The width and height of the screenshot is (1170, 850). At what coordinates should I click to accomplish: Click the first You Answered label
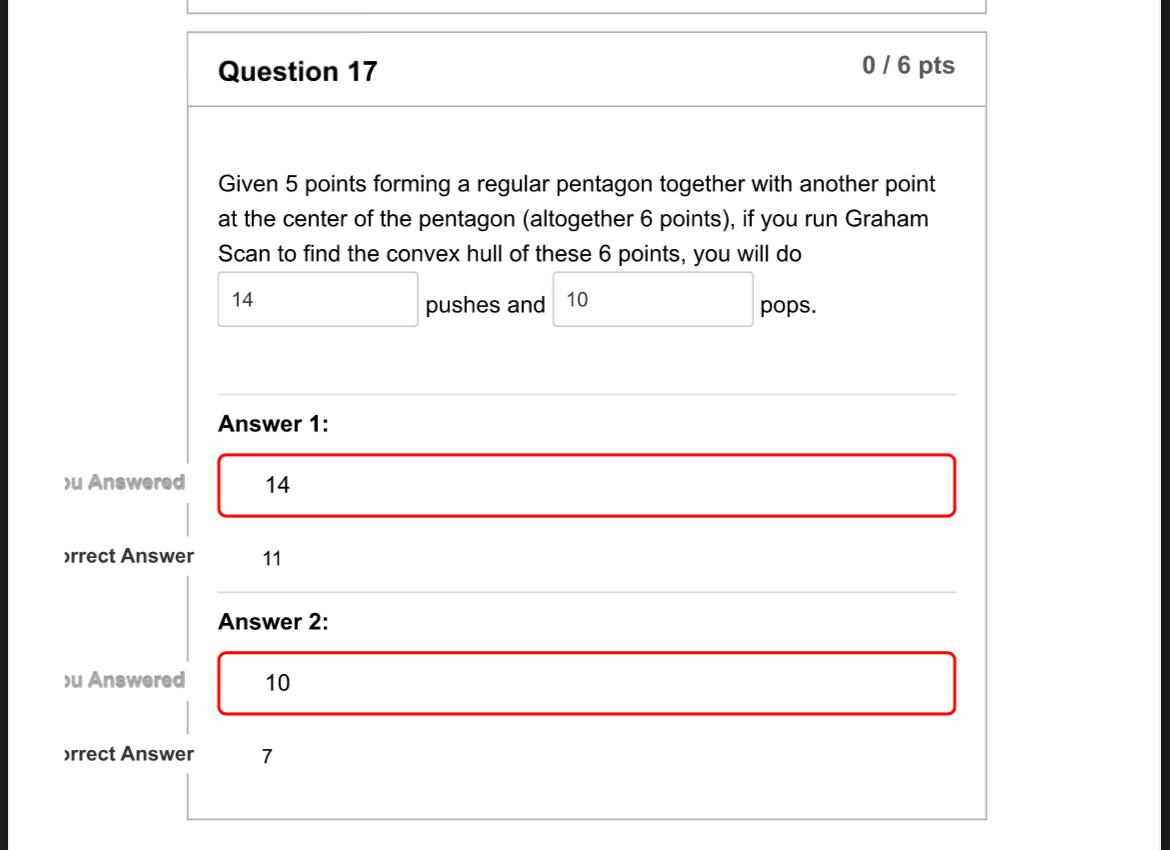121,481
